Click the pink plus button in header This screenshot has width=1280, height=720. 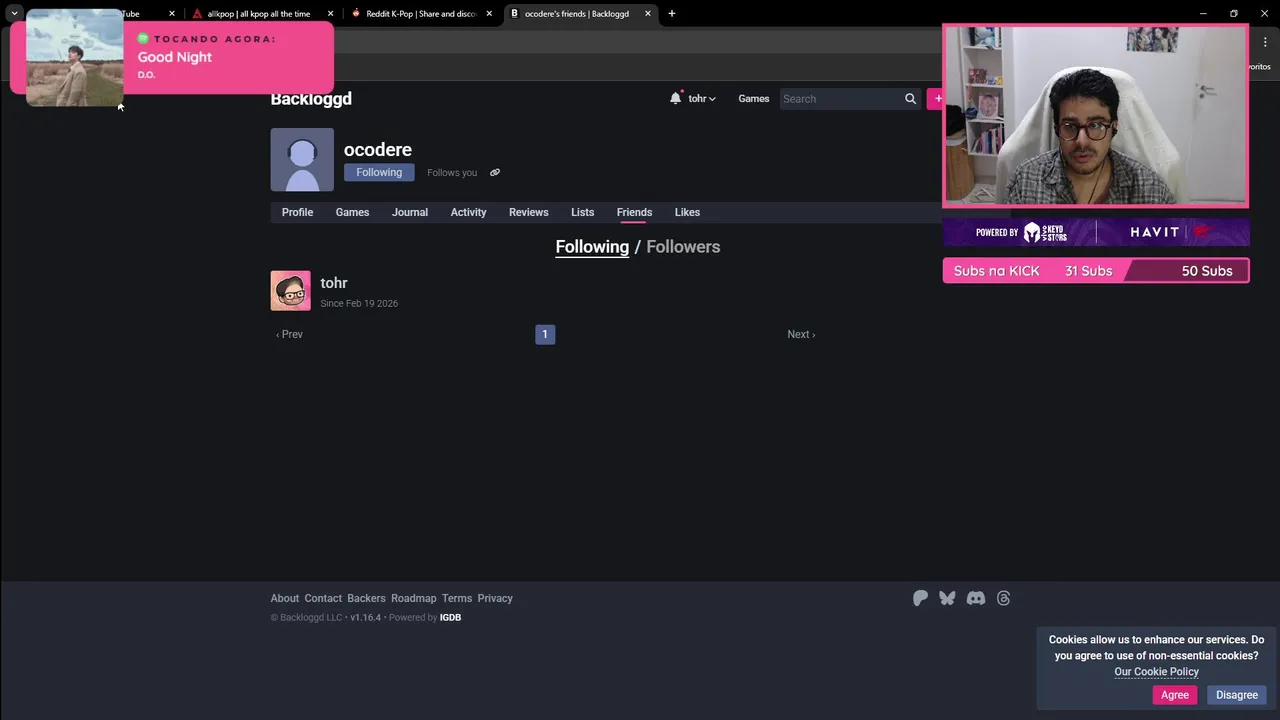(937, 99)
